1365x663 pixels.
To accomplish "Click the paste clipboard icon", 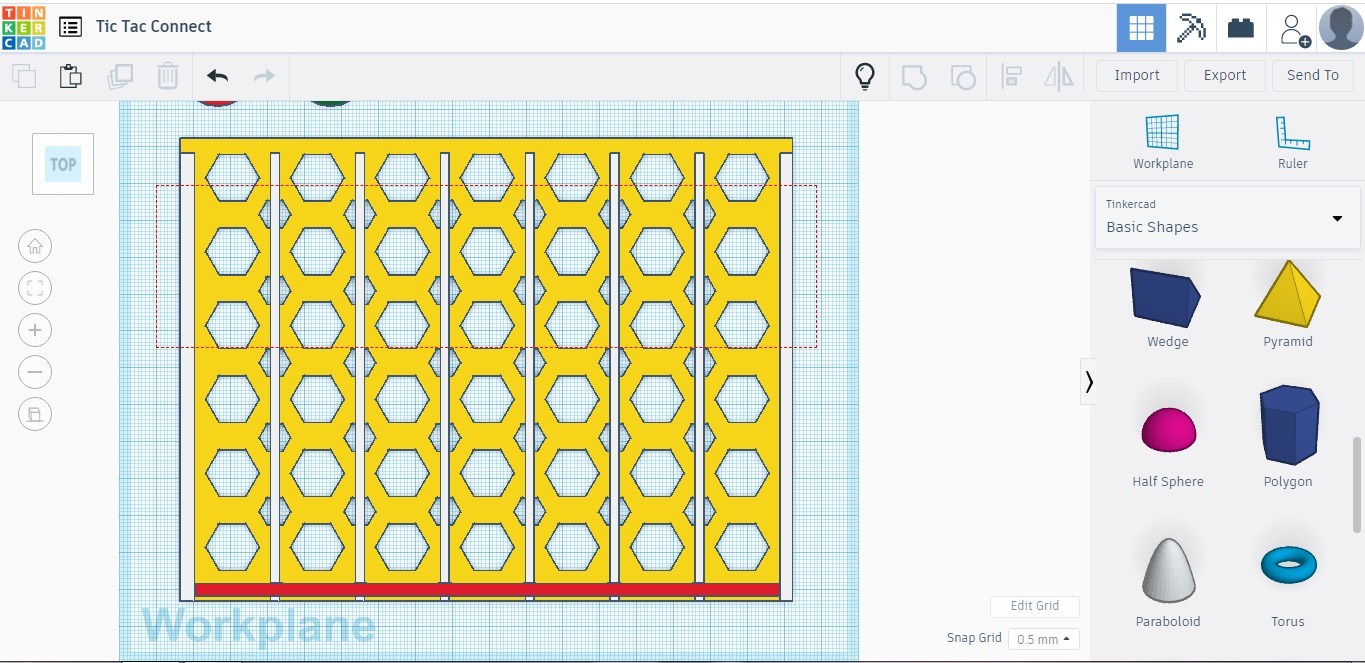I will (70, 76).
